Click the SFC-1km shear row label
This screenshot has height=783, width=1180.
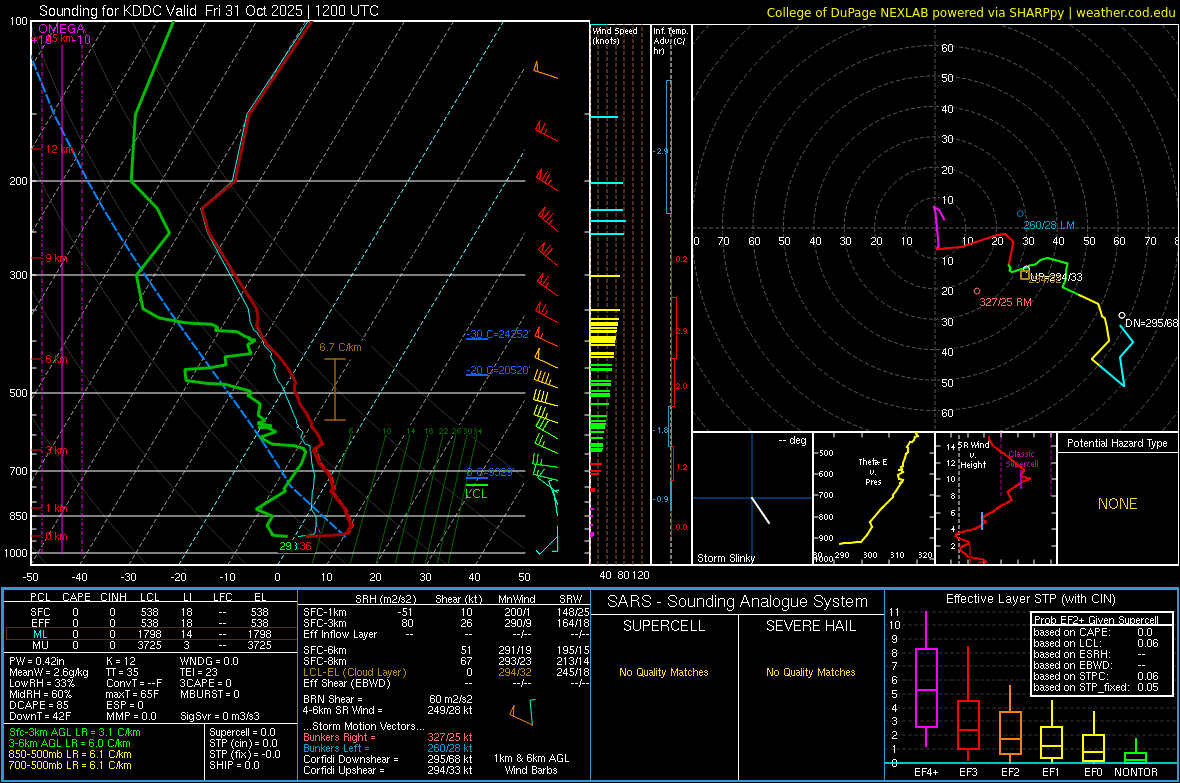click(x=324, y=612)
